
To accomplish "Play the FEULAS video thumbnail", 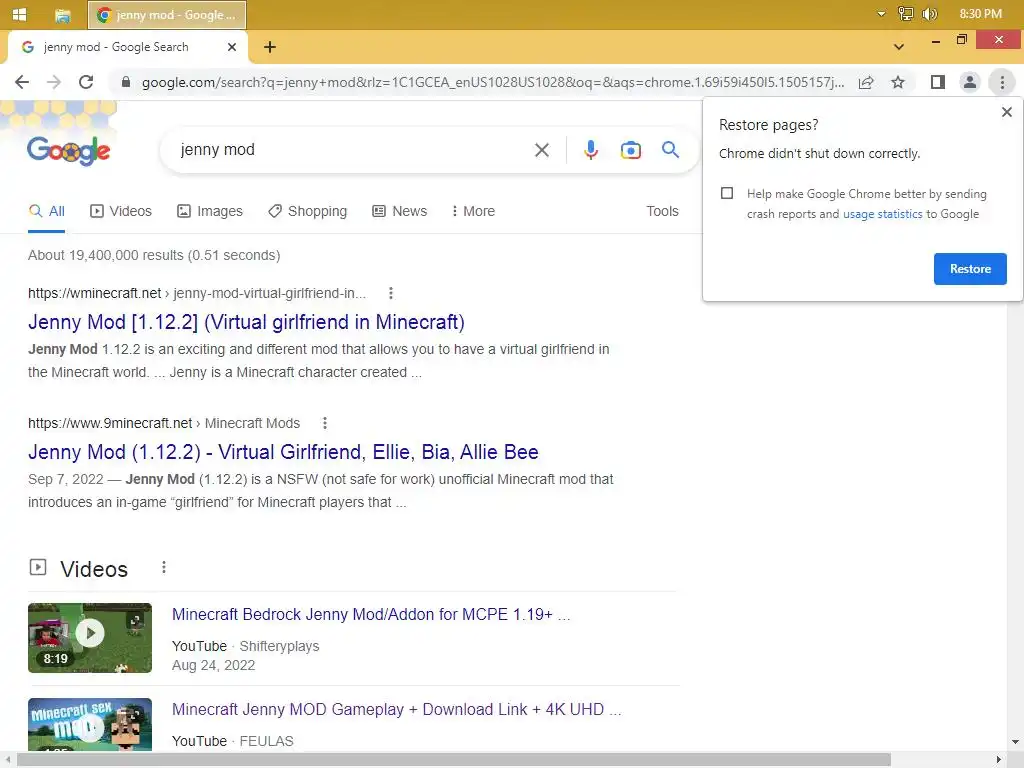I will (x=90, y=724).
